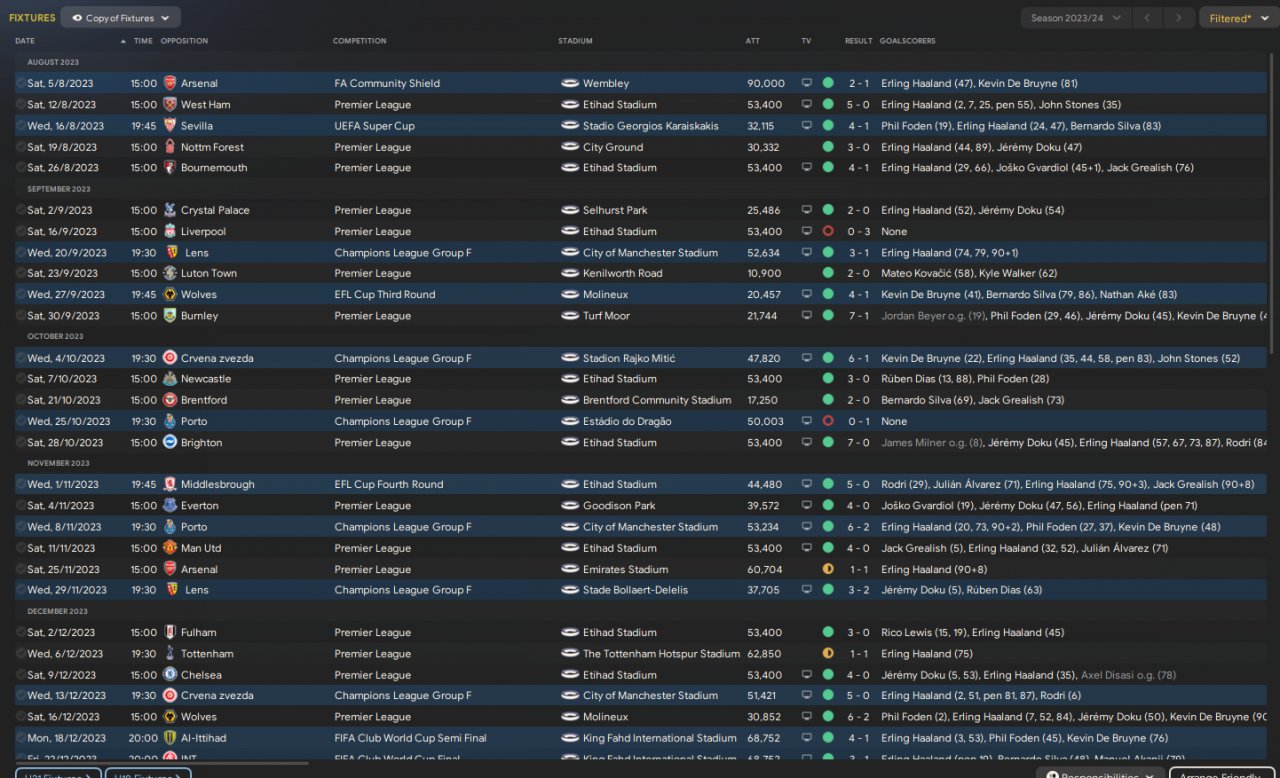Sort by the Result column header
The width and height of the screenshot is (1280, 778).
click(x=859, y=41)
